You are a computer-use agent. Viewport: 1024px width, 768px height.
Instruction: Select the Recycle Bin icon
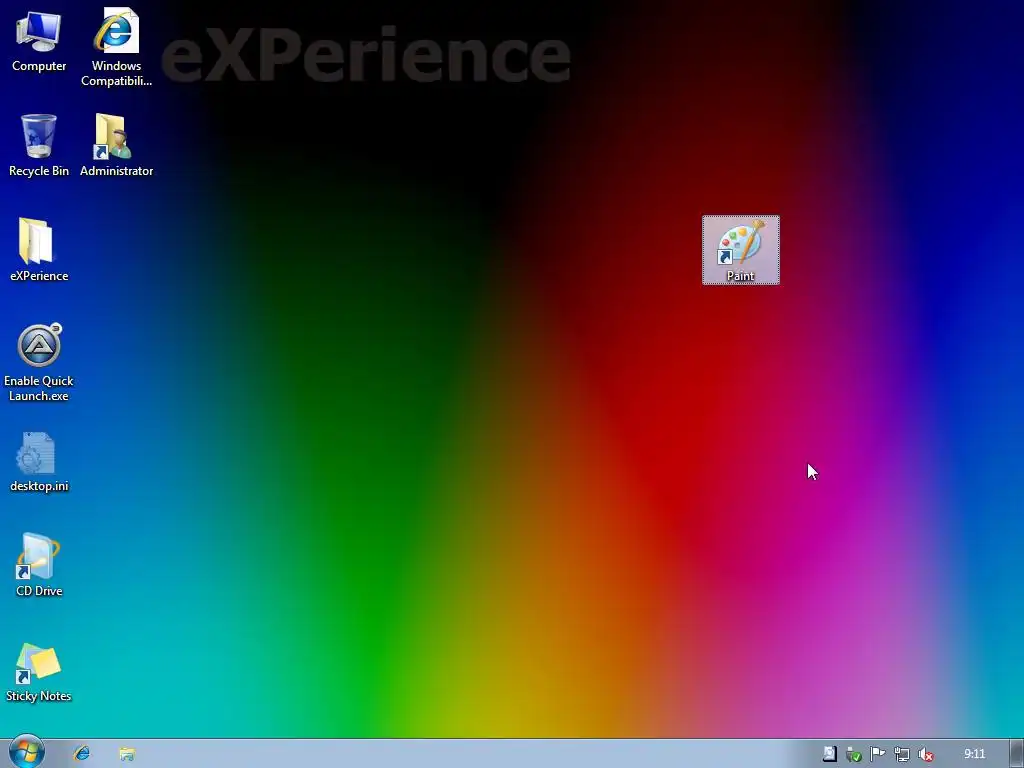pyautogui.click(x=39, y=145)
